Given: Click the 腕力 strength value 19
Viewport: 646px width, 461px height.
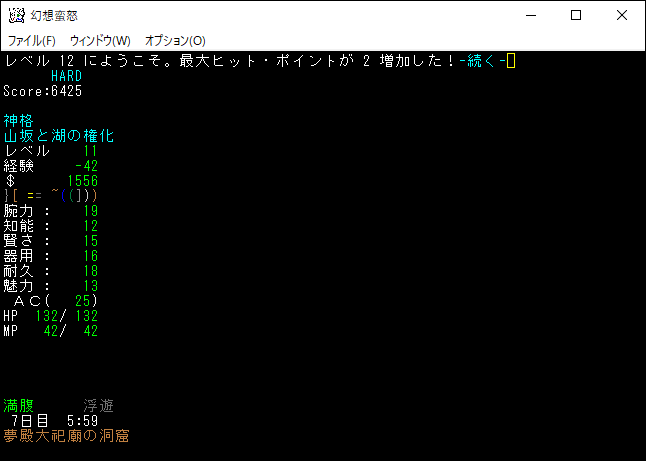Looking at the screenshot, I should [90, 211].
